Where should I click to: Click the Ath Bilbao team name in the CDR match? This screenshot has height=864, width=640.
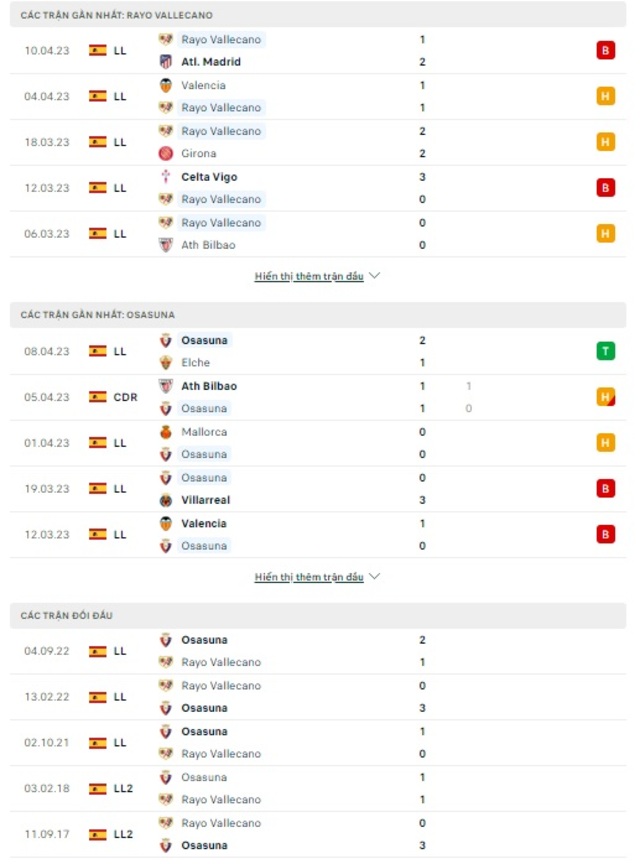click(209, 386)
